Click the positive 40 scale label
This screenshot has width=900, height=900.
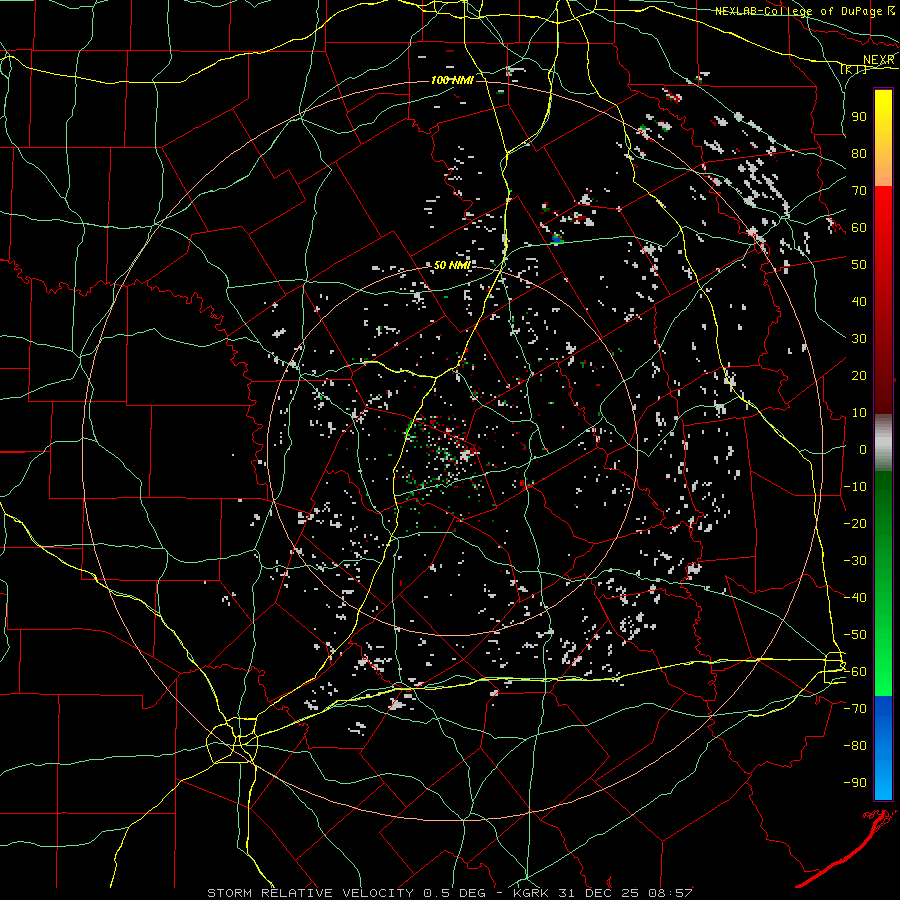(x=859, y=301)
